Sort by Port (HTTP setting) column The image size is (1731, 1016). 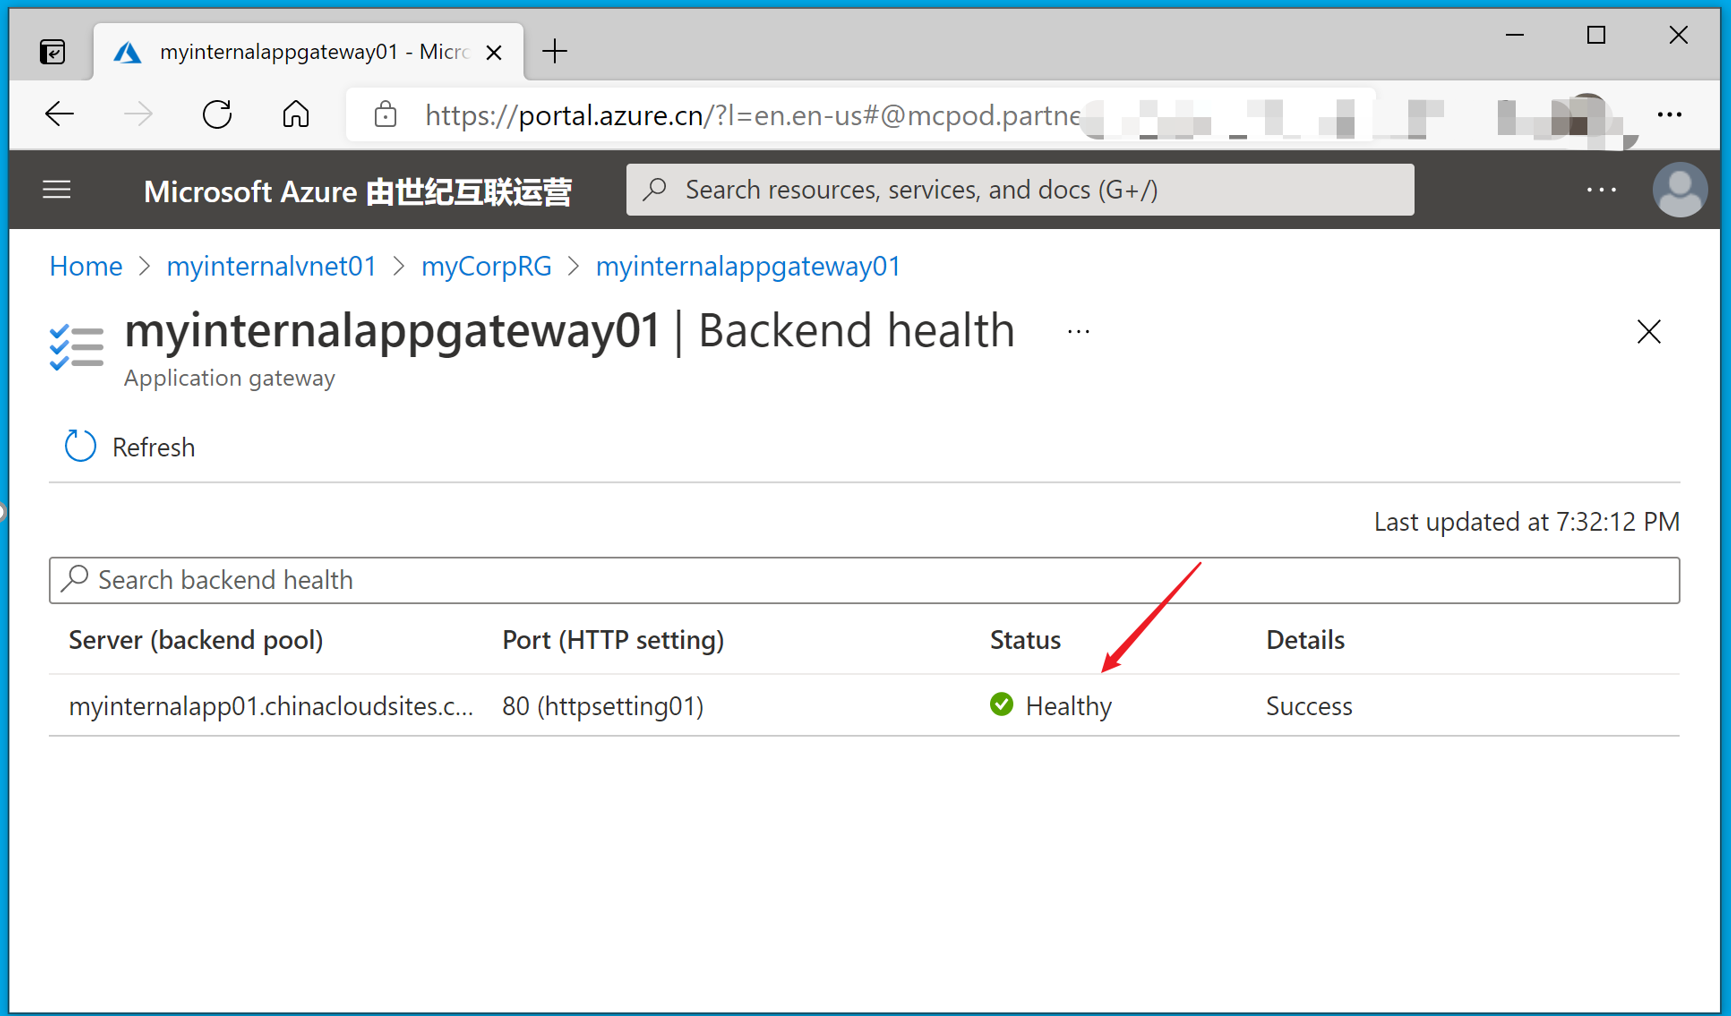[x=613, y=640]
